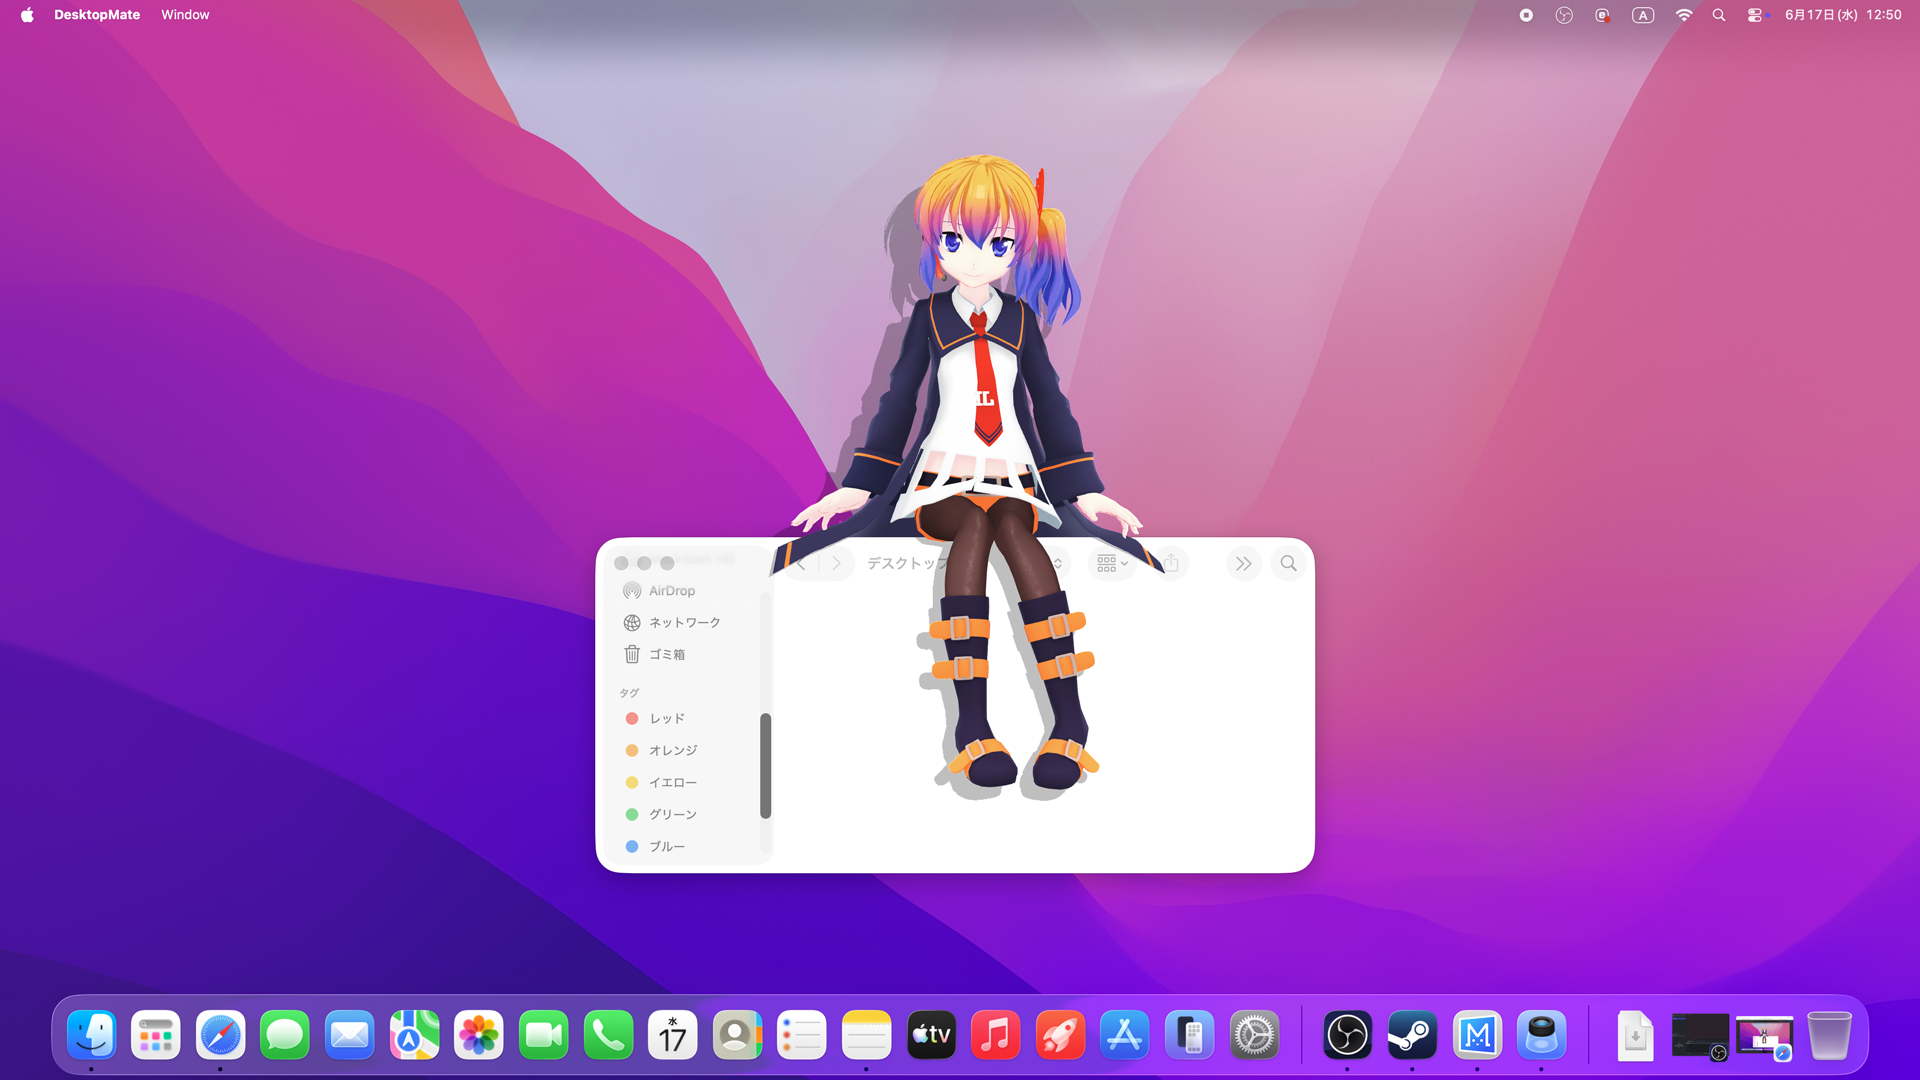Open Launchpad in the Dock

[155, 1035]
